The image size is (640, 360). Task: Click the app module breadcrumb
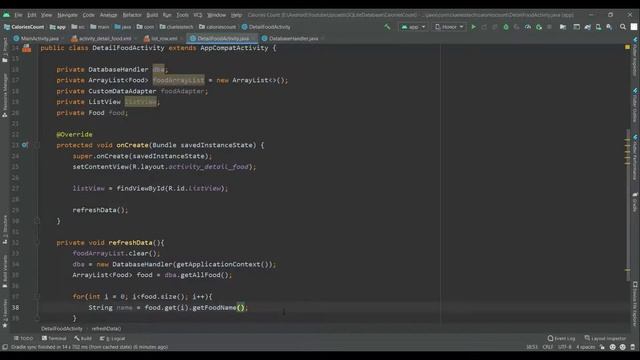58,27
